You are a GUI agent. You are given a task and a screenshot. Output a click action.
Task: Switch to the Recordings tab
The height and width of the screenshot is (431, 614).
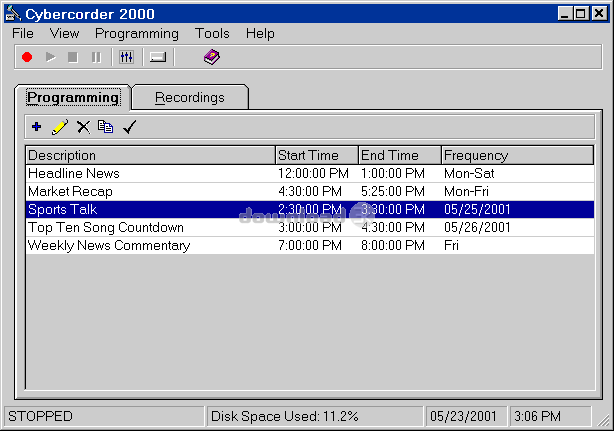190,97
